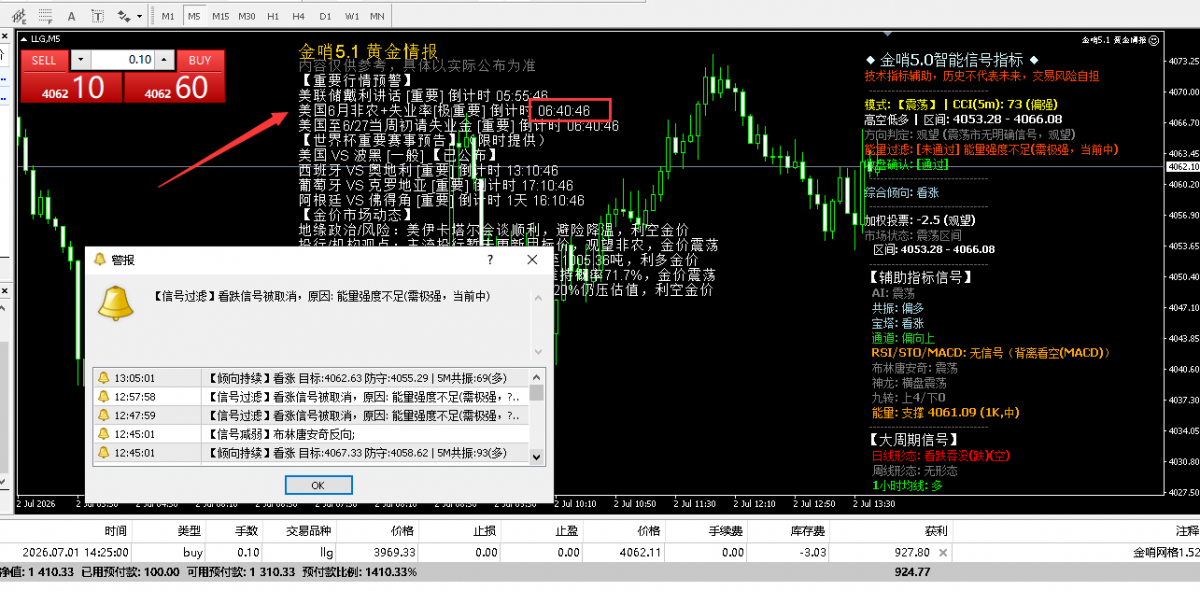Click the 金哨5.1 黄金情报 heading
This screenshot has width=1200, height=591.
pyautogui.click(x=368, y=51)
